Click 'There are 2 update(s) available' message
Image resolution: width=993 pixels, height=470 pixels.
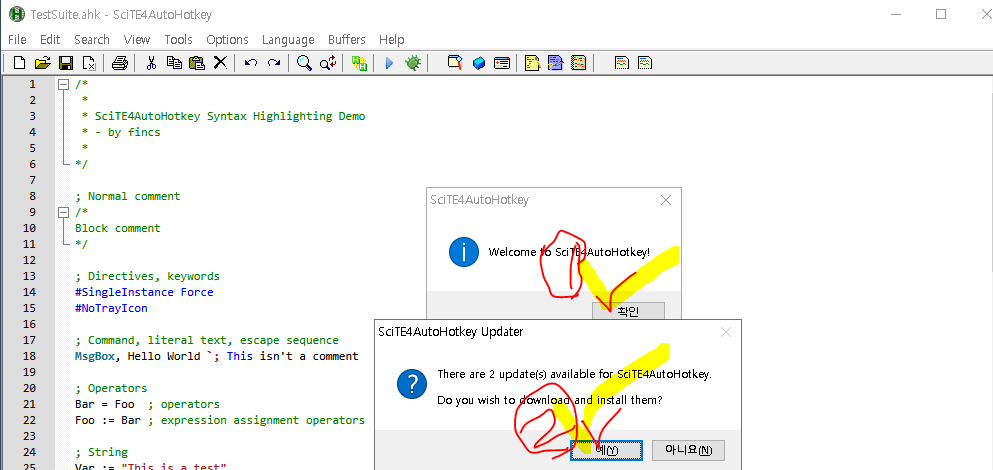click(575, 374)
